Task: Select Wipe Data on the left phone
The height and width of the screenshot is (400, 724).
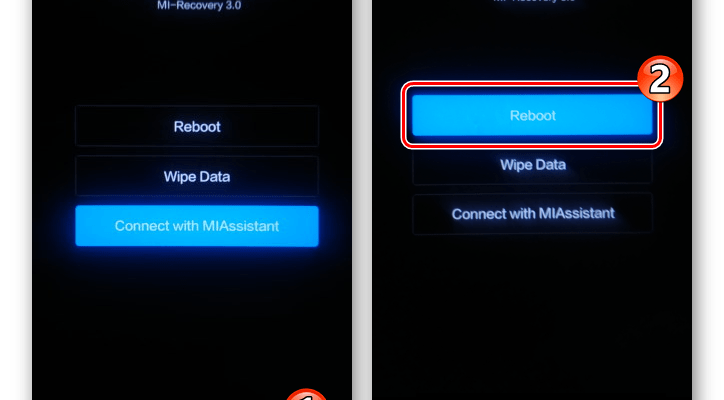Action: pos(197,176)
